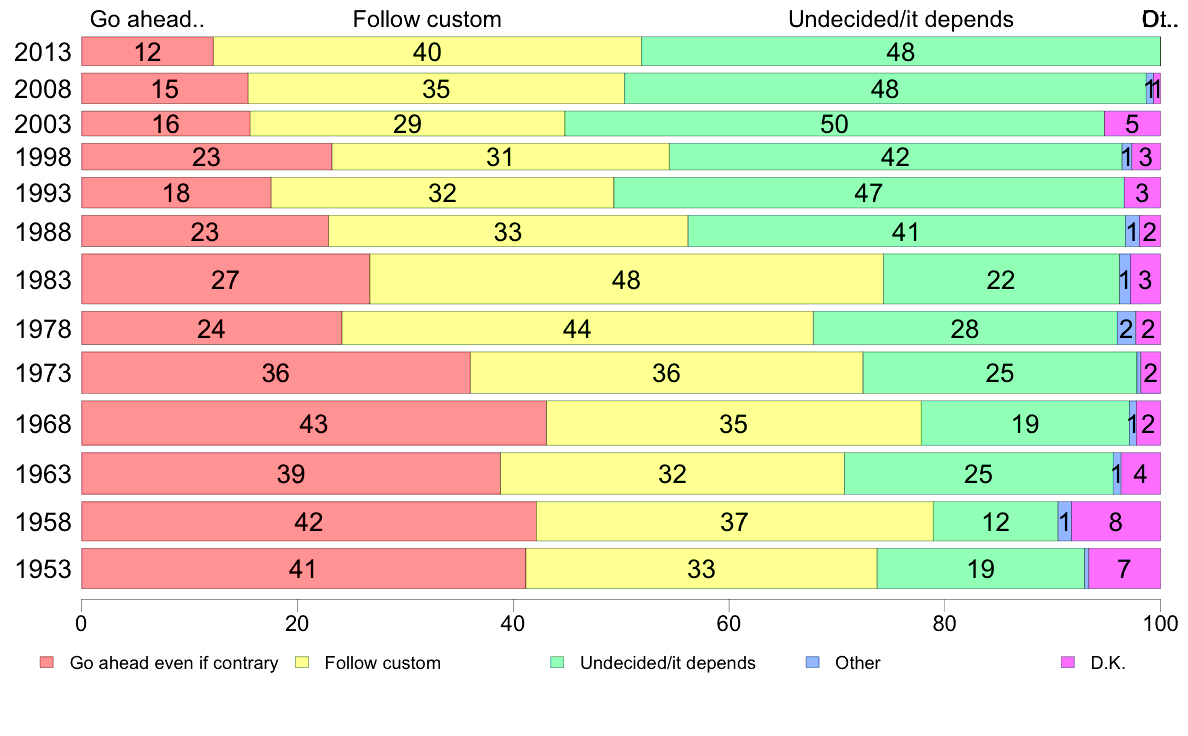1188x736 pixels.
Task: Click the Go ahead.. column header
Action: pyautogui.click(x=147, y=19)
